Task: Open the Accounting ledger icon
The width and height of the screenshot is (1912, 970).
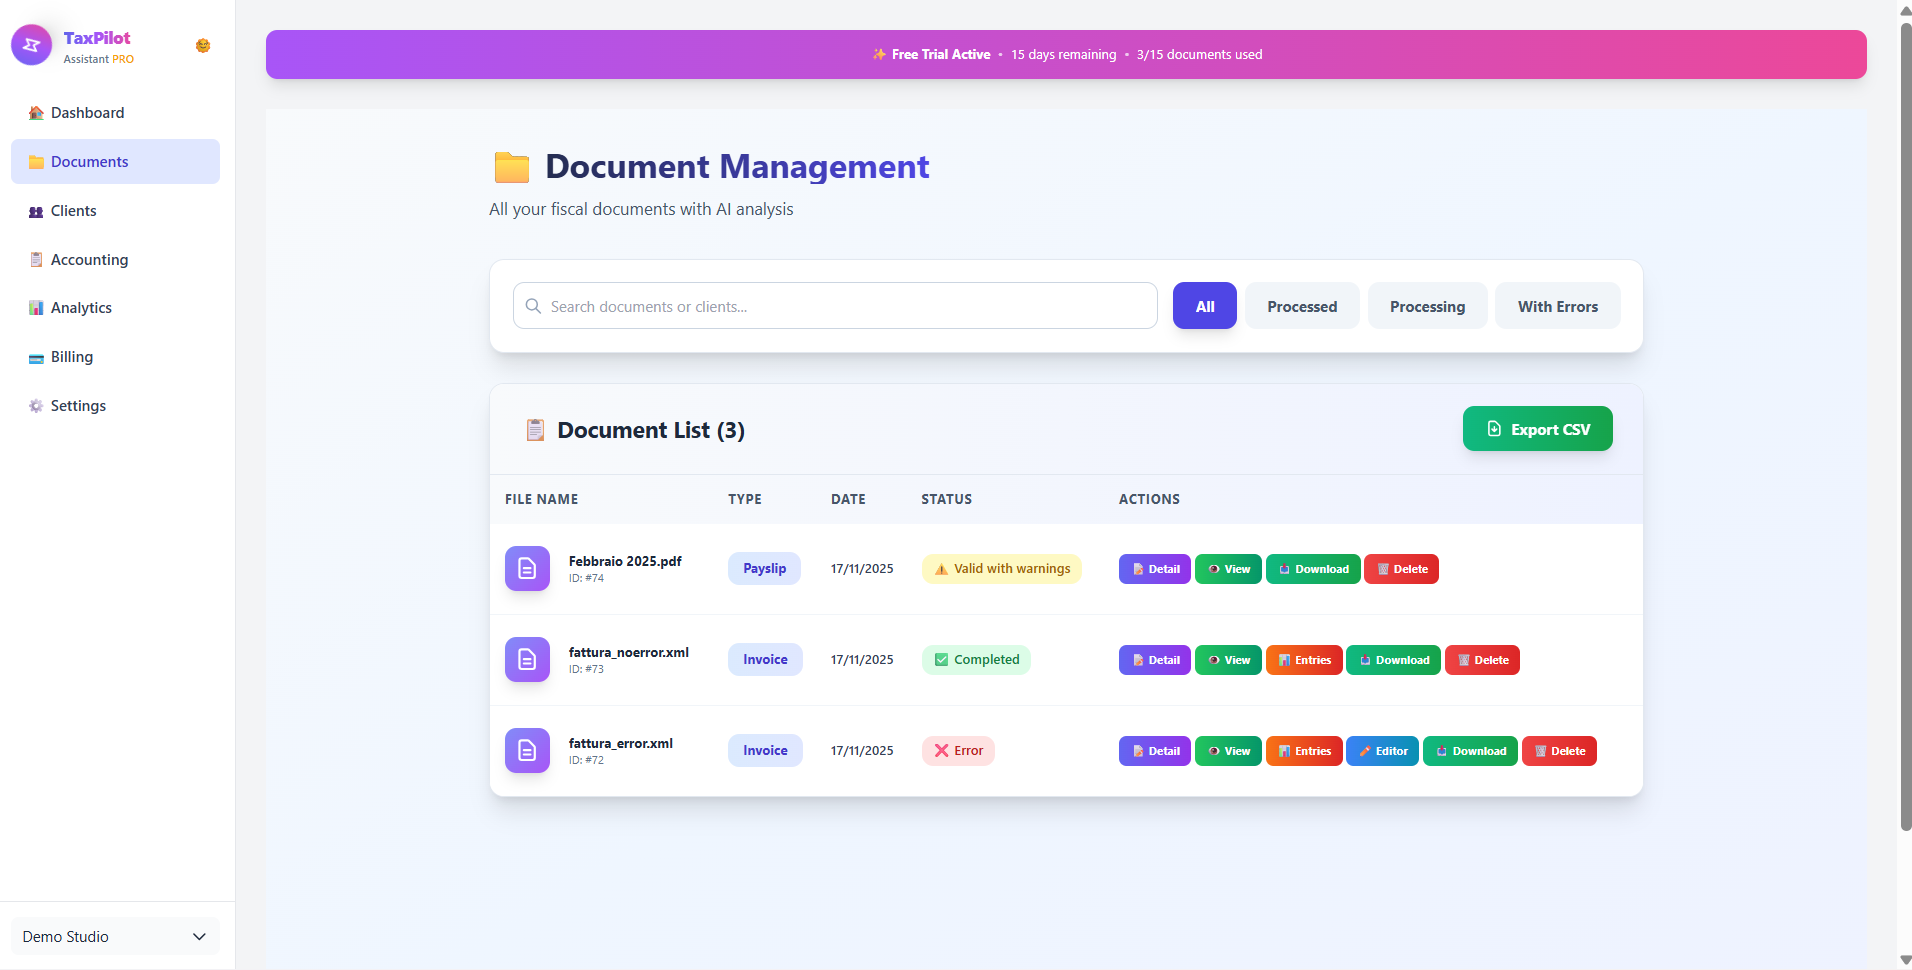Action: coord(36,259)
